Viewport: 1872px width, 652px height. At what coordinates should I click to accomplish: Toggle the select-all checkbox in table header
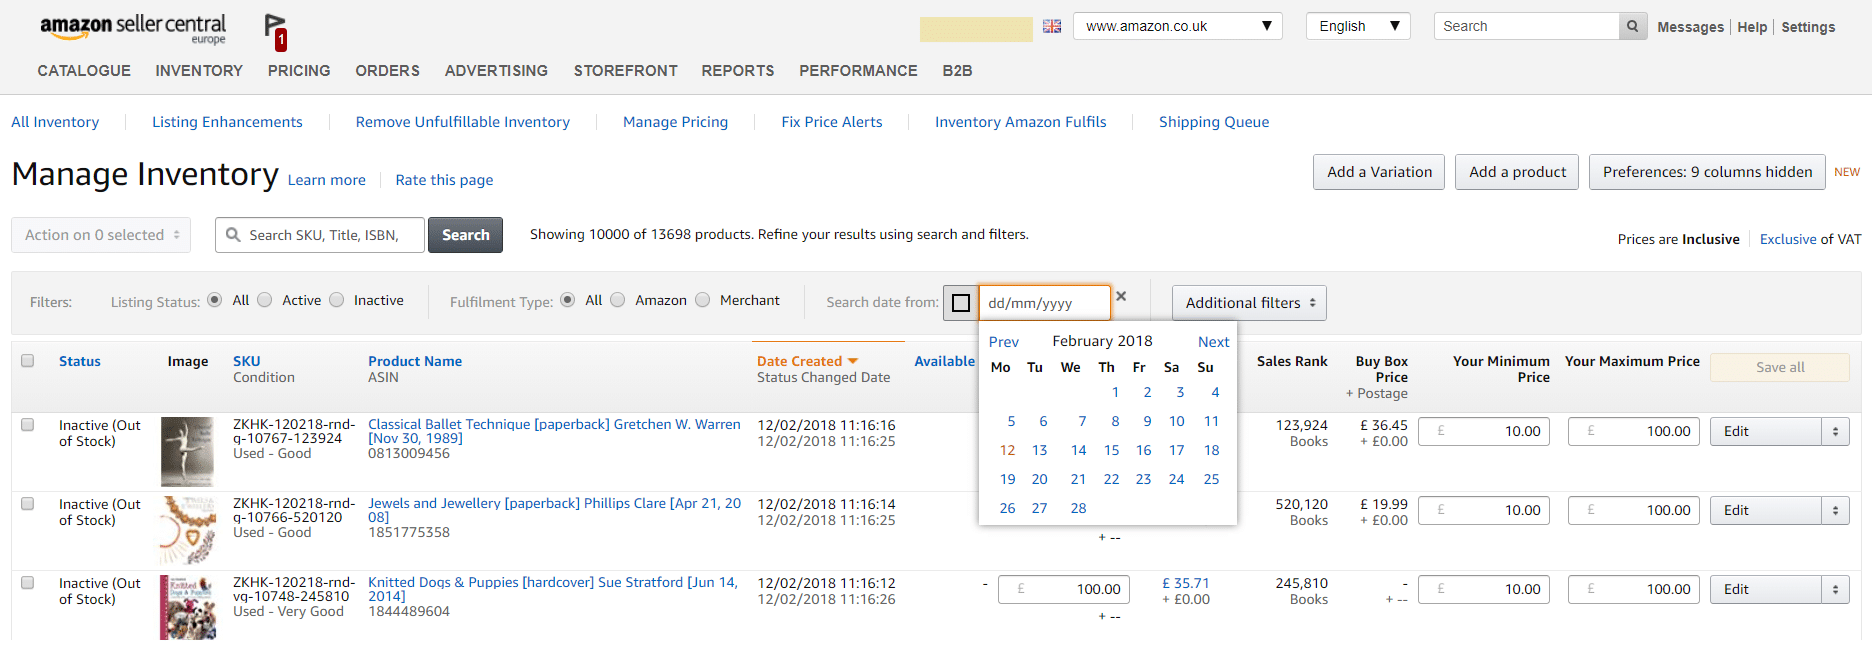pyautogui.click(x=28, y=361)
